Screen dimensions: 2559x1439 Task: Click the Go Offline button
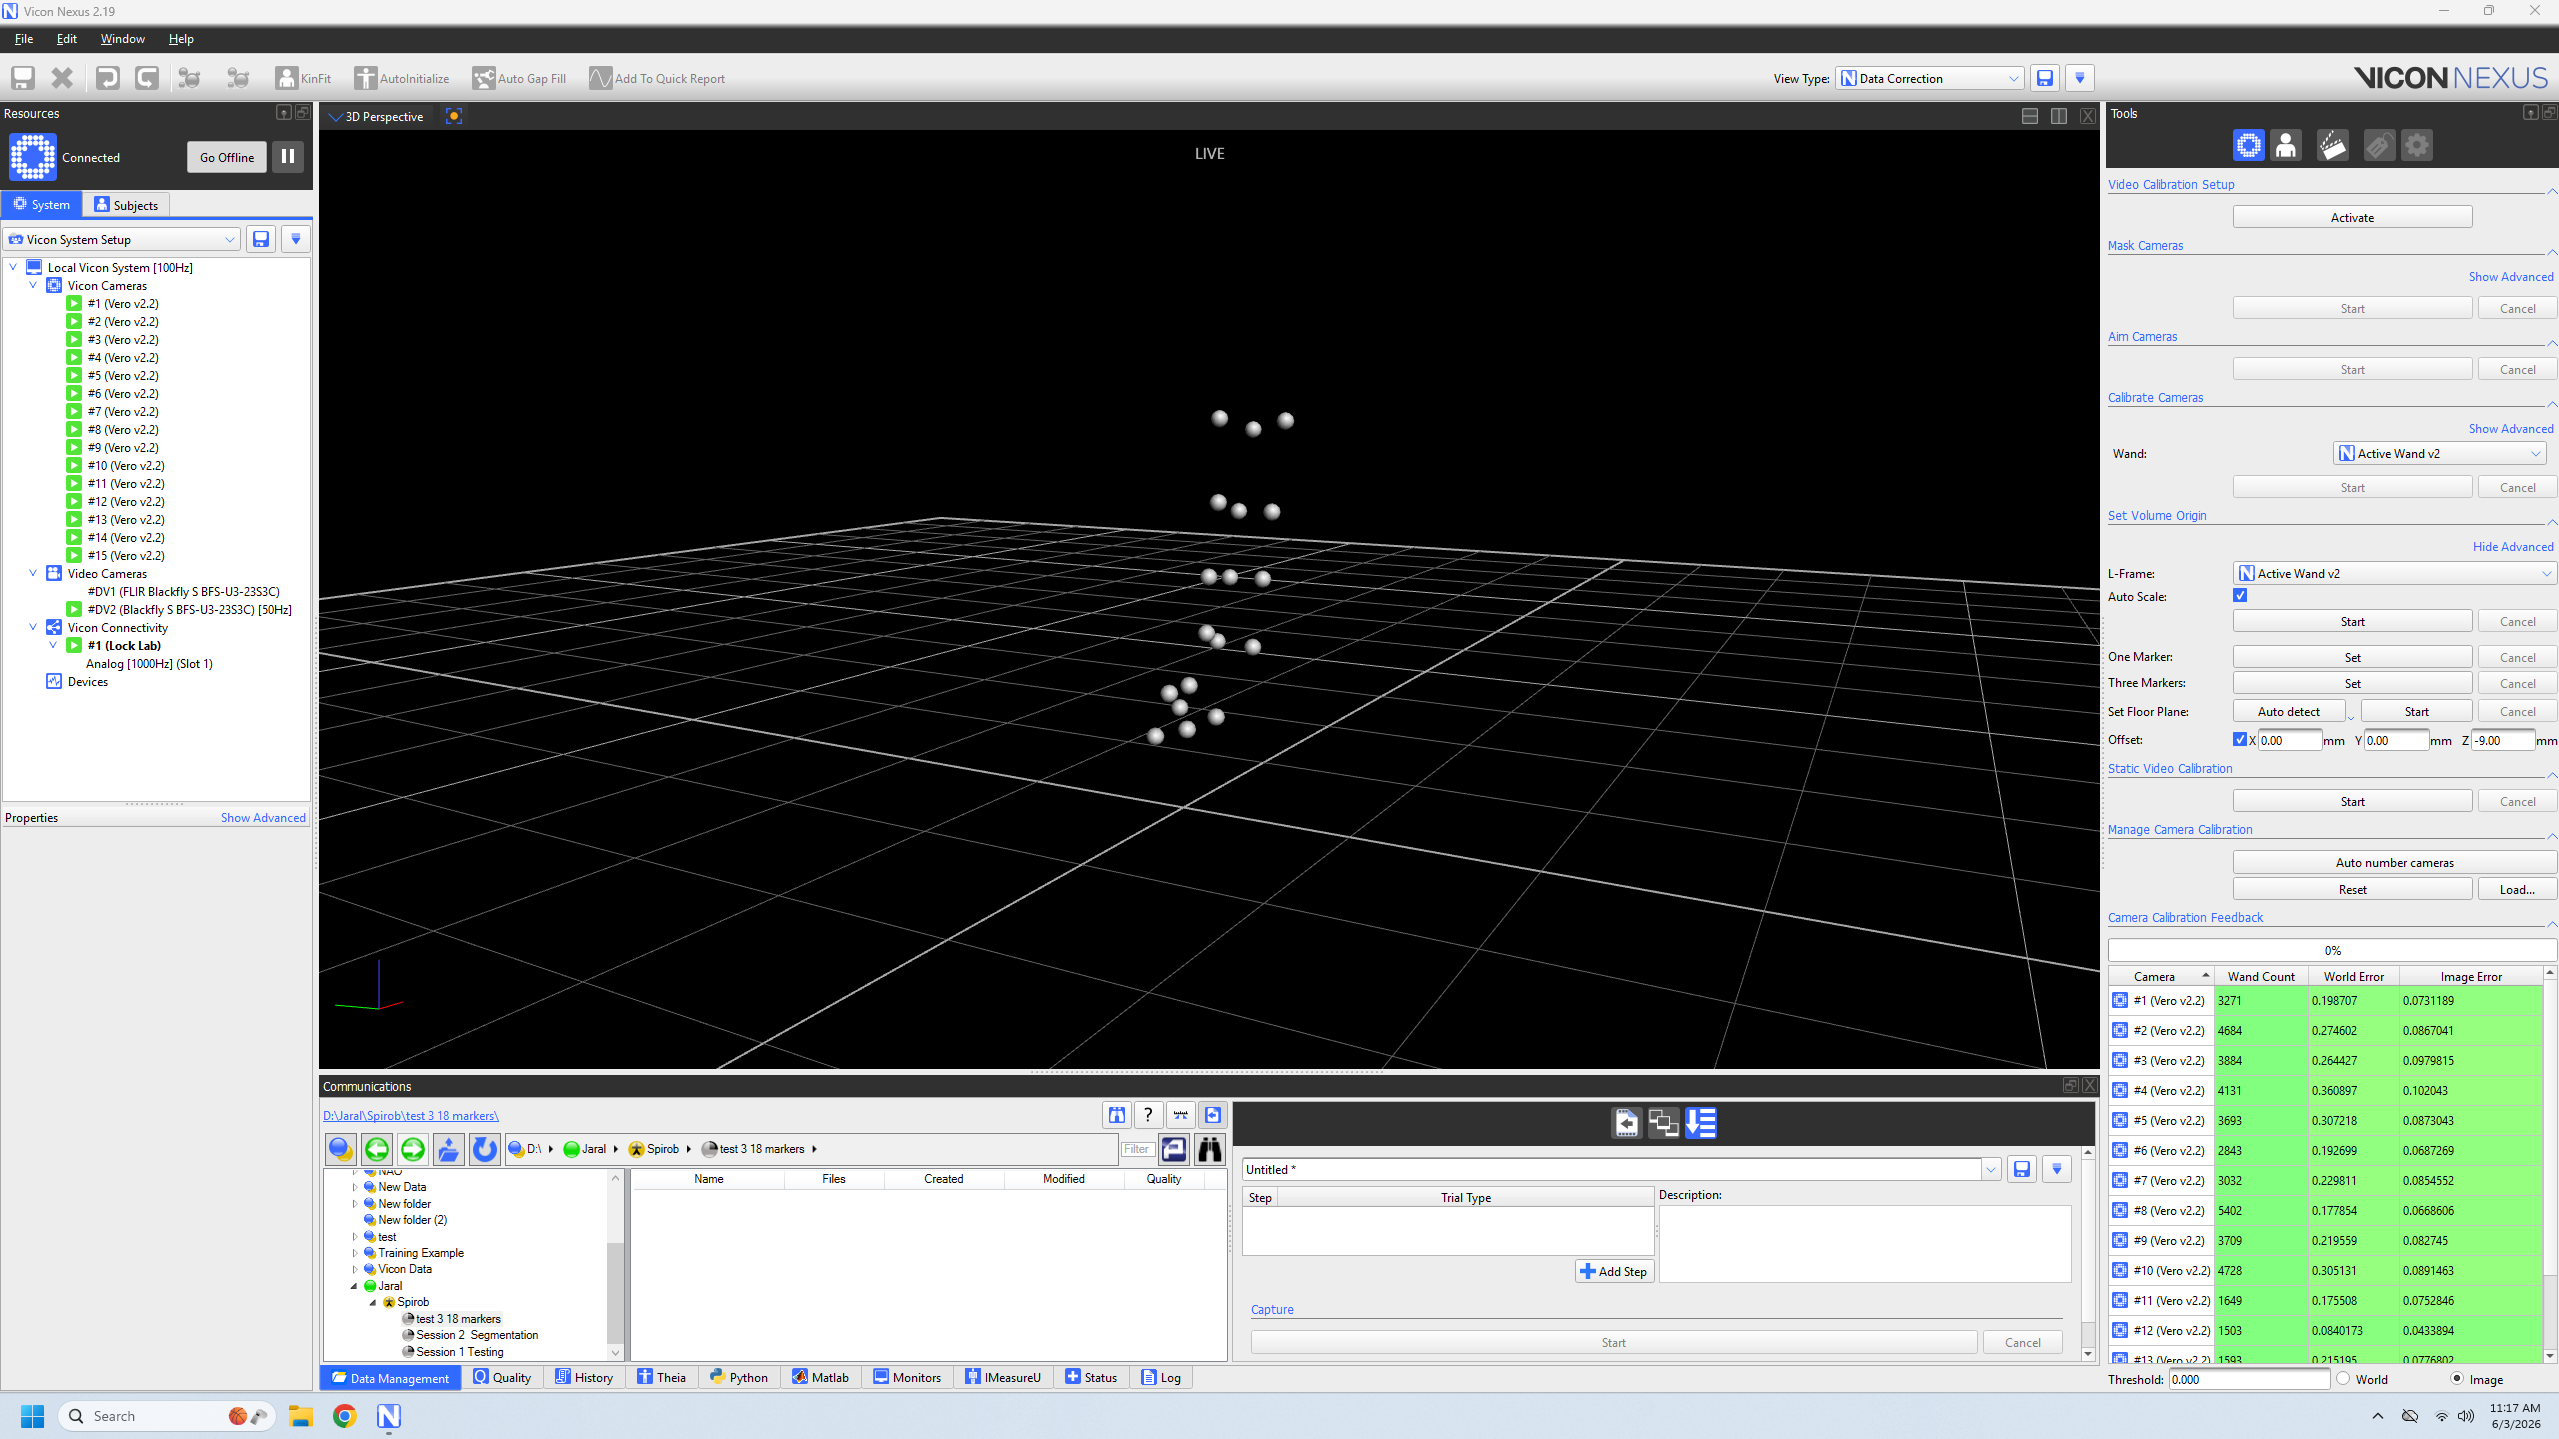(227, 157)
